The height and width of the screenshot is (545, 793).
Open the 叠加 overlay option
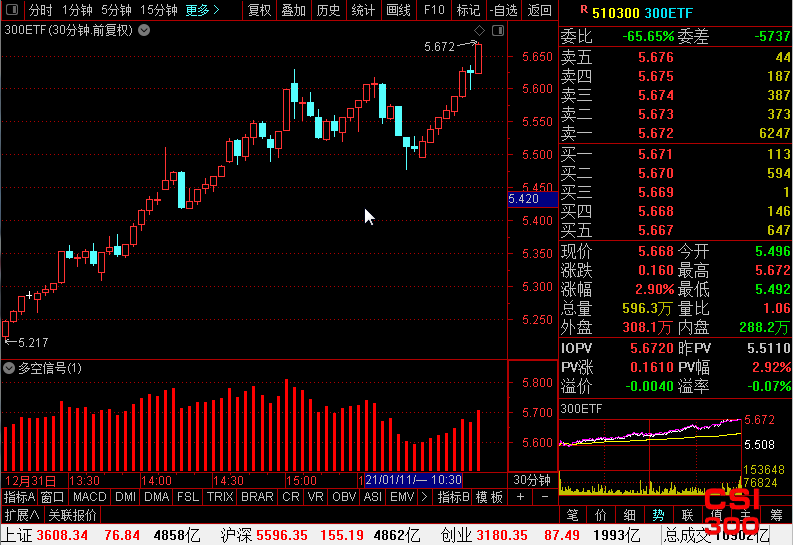(x=294, y=10)
